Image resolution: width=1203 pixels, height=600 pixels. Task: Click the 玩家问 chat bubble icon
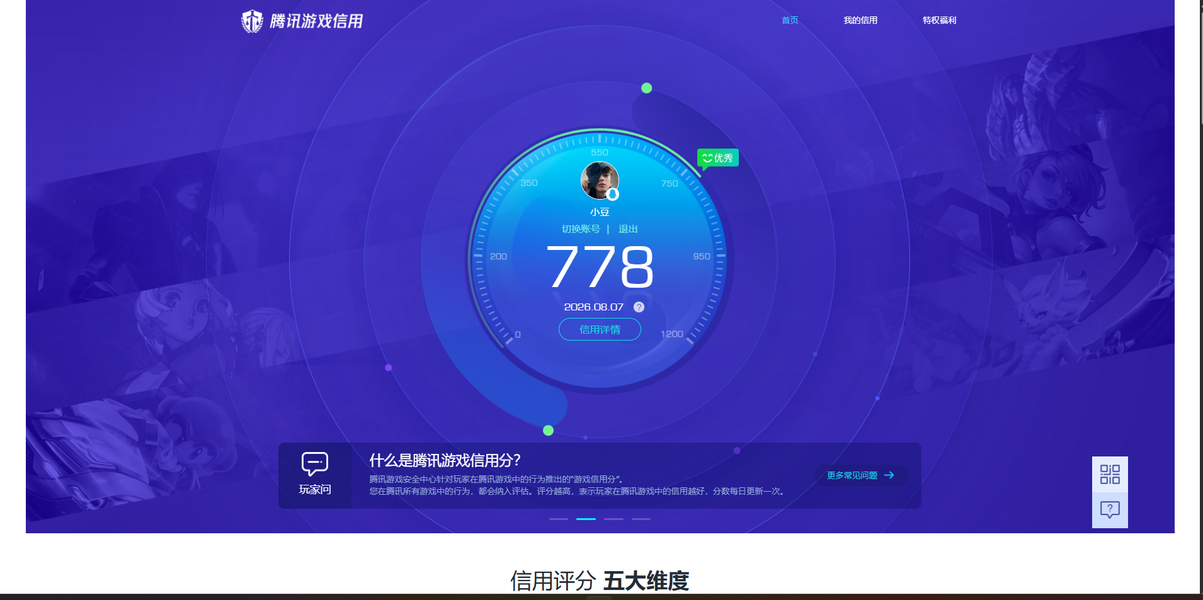[315, 464]
